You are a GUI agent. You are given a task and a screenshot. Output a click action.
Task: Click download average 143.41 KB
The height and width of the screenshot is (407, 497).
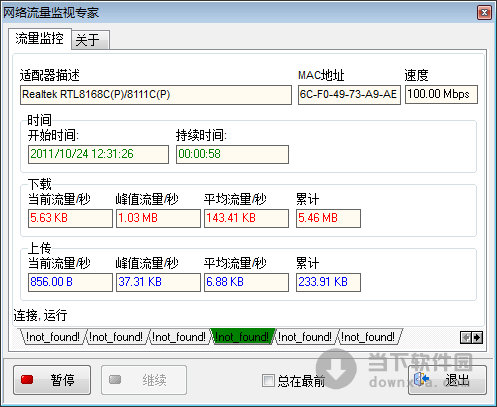coord(246,218)
